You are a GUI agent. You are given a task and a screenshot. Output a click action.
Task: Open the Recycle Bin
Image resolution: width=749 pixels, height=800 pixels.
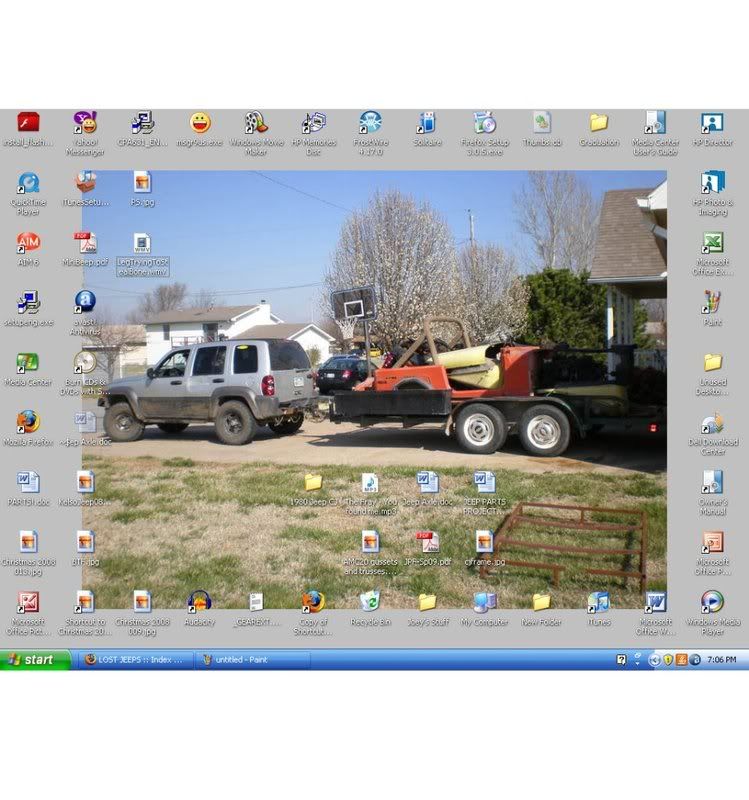pyautogui.click(x=370, y=603)
